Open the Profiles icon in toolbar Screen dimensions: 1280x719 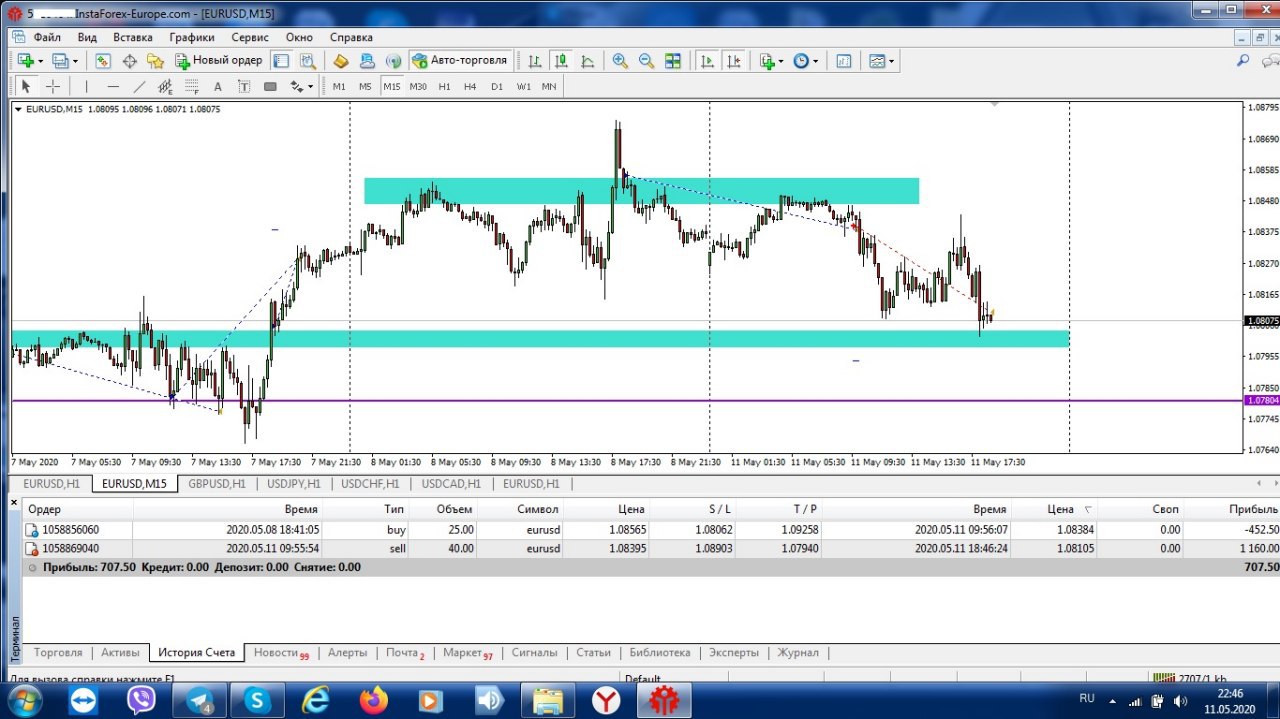(60, 61)
